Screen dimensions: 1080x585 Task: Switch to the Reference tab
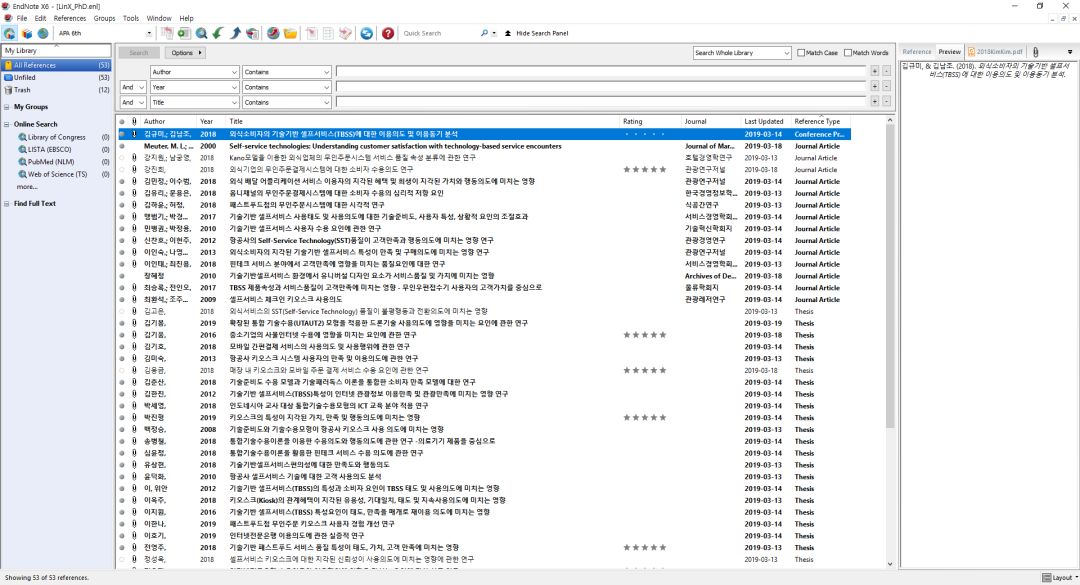pos(916,52)
